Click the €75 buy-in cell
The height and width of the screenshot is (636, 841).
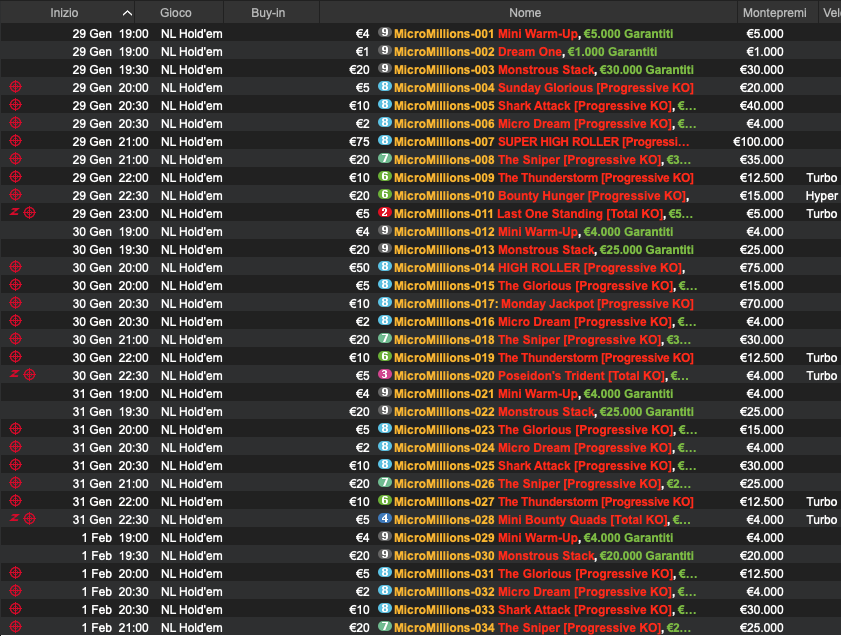[x=359, y=142]
